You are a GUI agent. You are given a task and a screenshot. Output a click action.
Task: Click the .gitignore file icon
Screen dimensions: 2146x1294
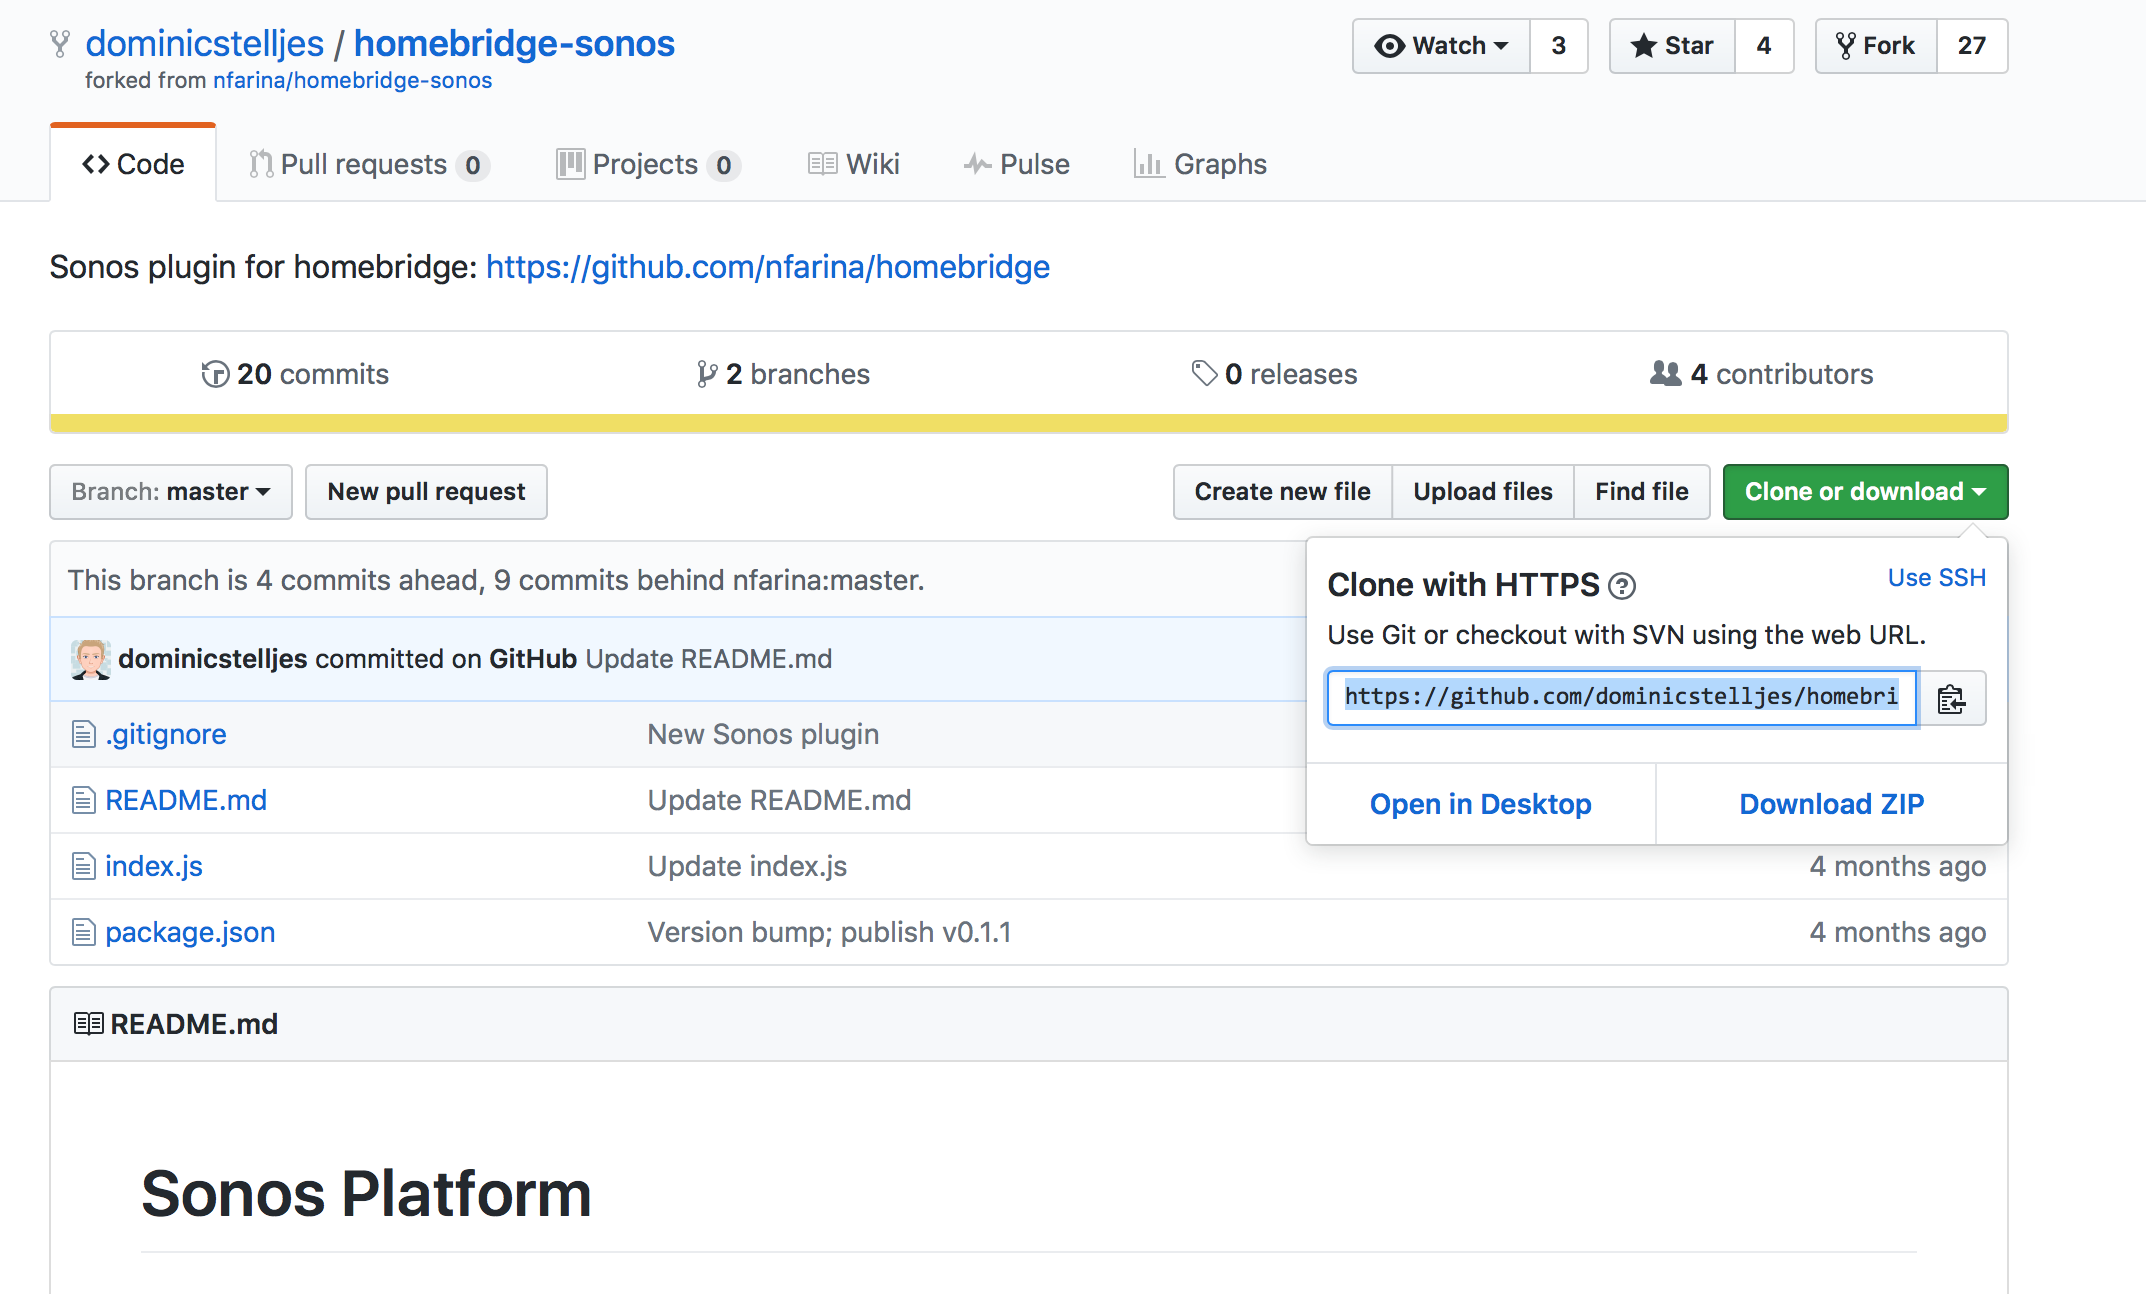[83, 735]
